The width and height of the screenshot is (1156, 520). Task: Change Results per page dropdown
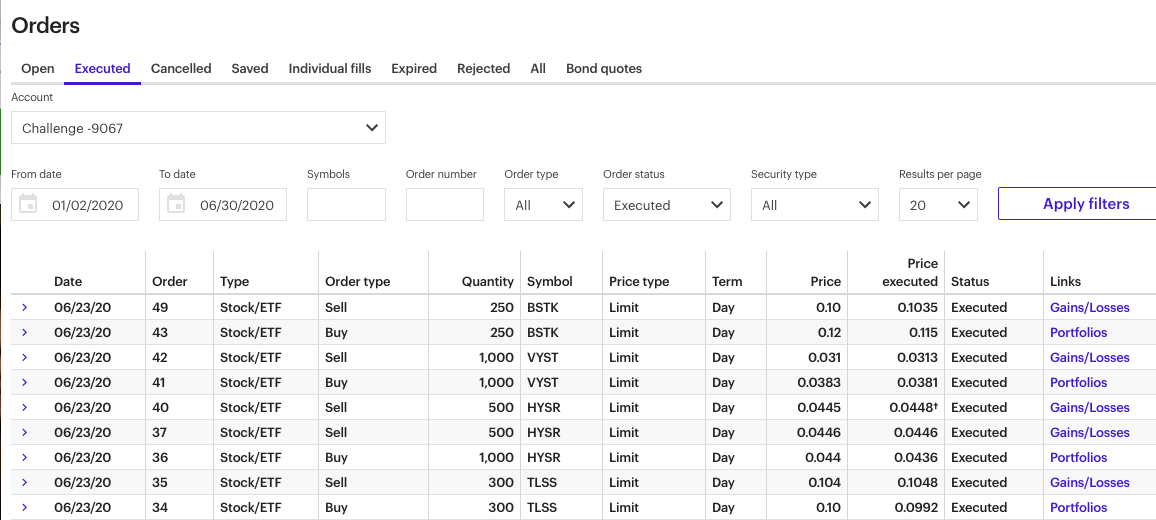[937, 205]
